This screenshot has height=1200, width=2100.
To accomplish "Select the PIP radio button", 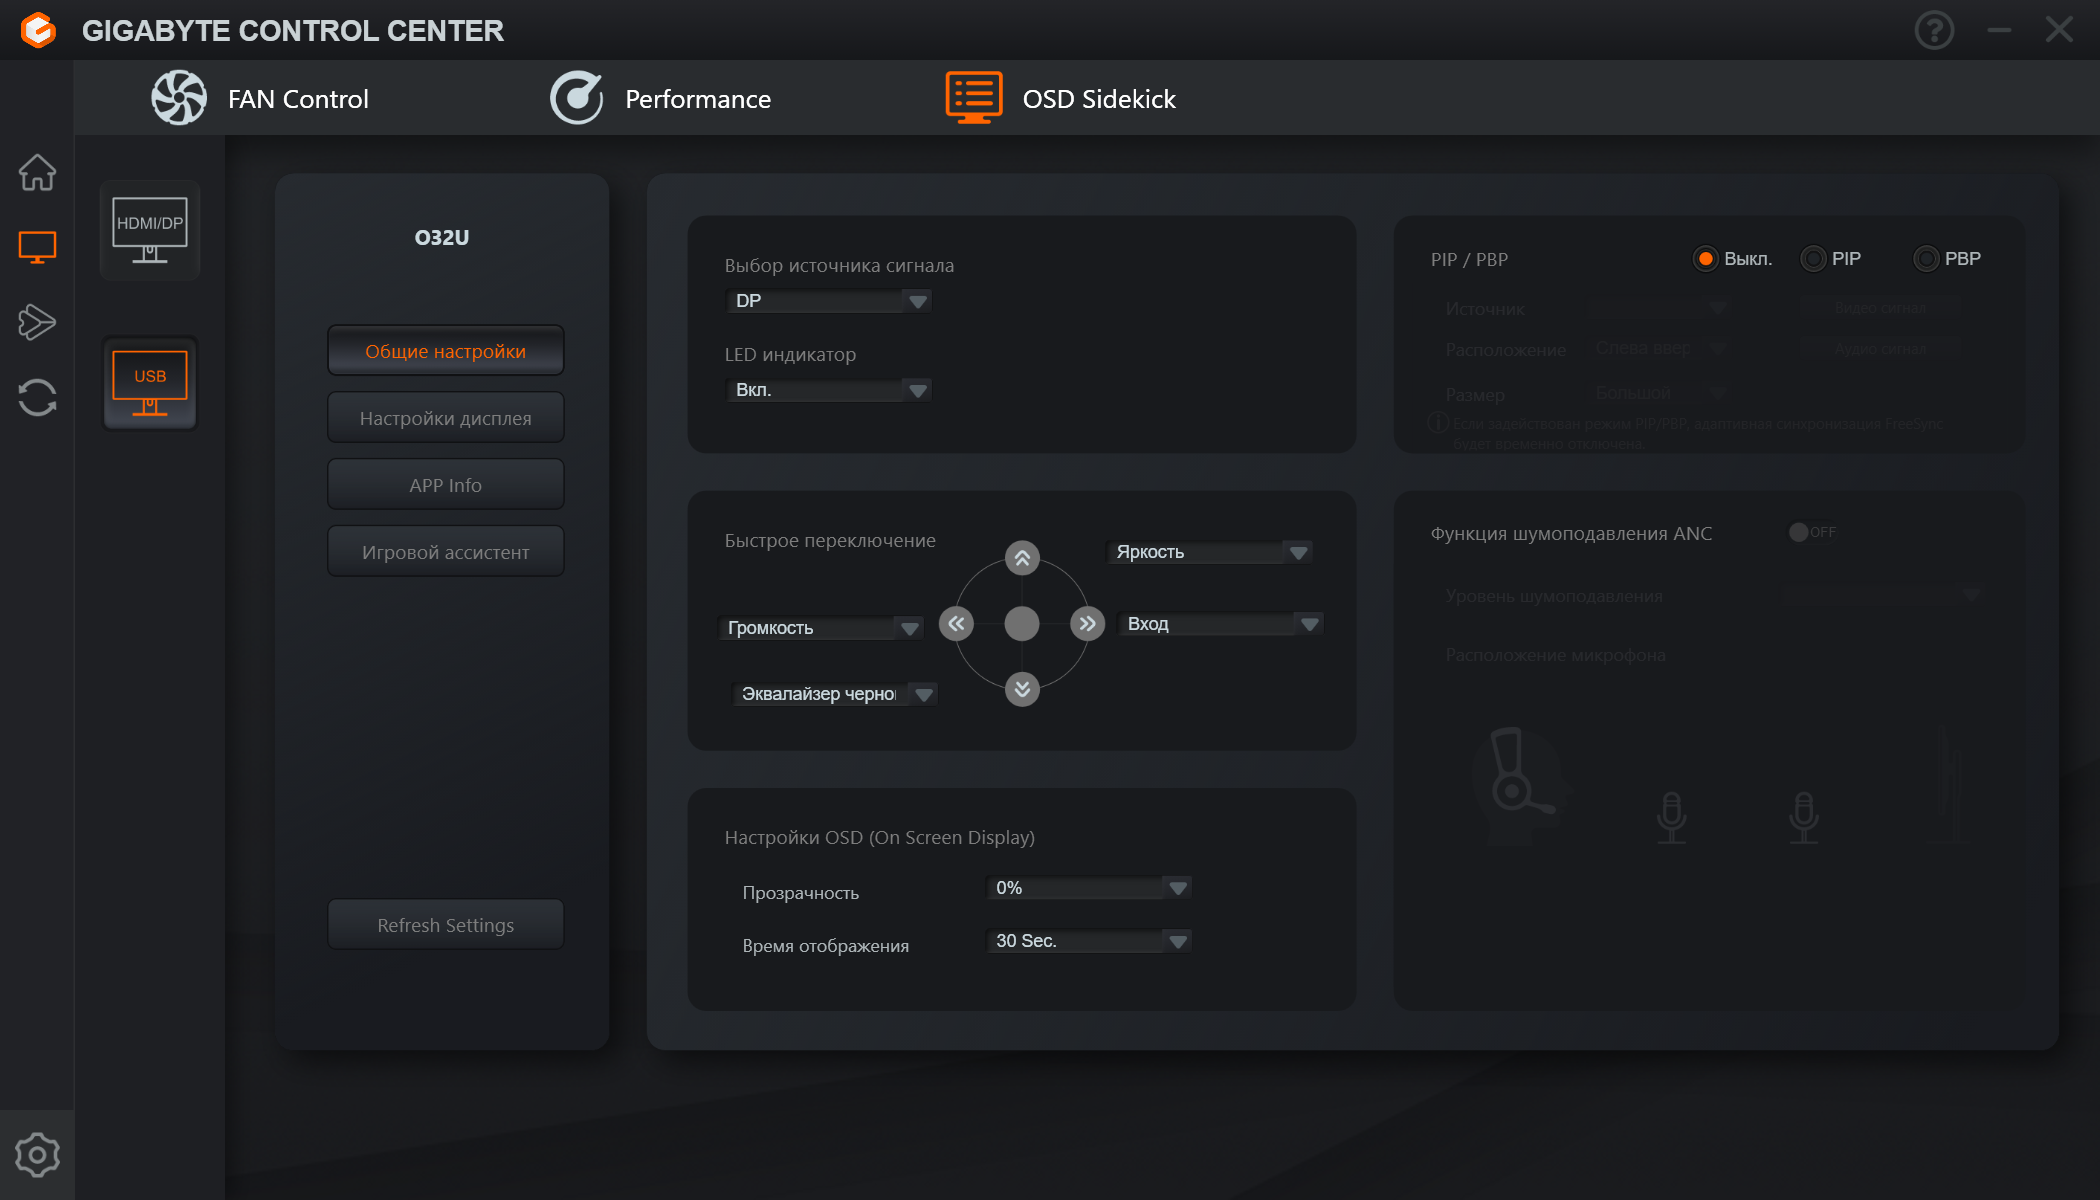I will 1813,259.
